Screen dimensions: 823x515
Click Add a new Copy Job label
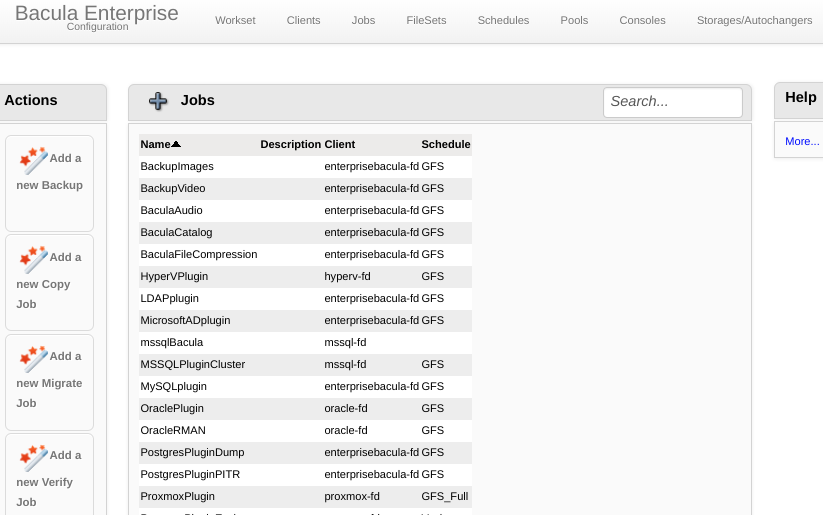point(49,281)
